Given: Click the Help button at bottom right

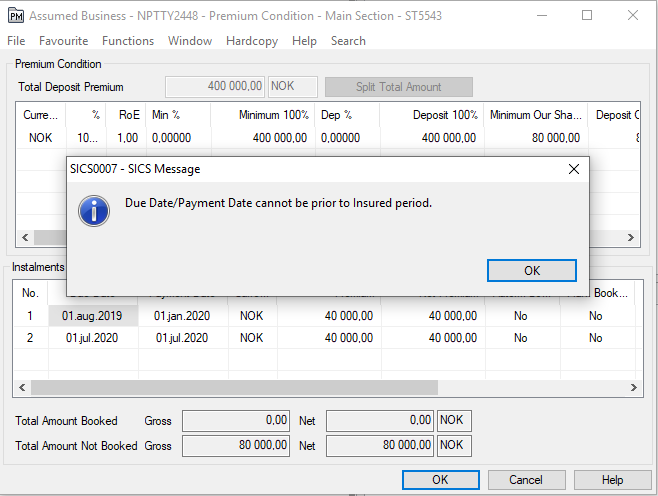Looking at the screenshot, I should [x=612, y=480].
